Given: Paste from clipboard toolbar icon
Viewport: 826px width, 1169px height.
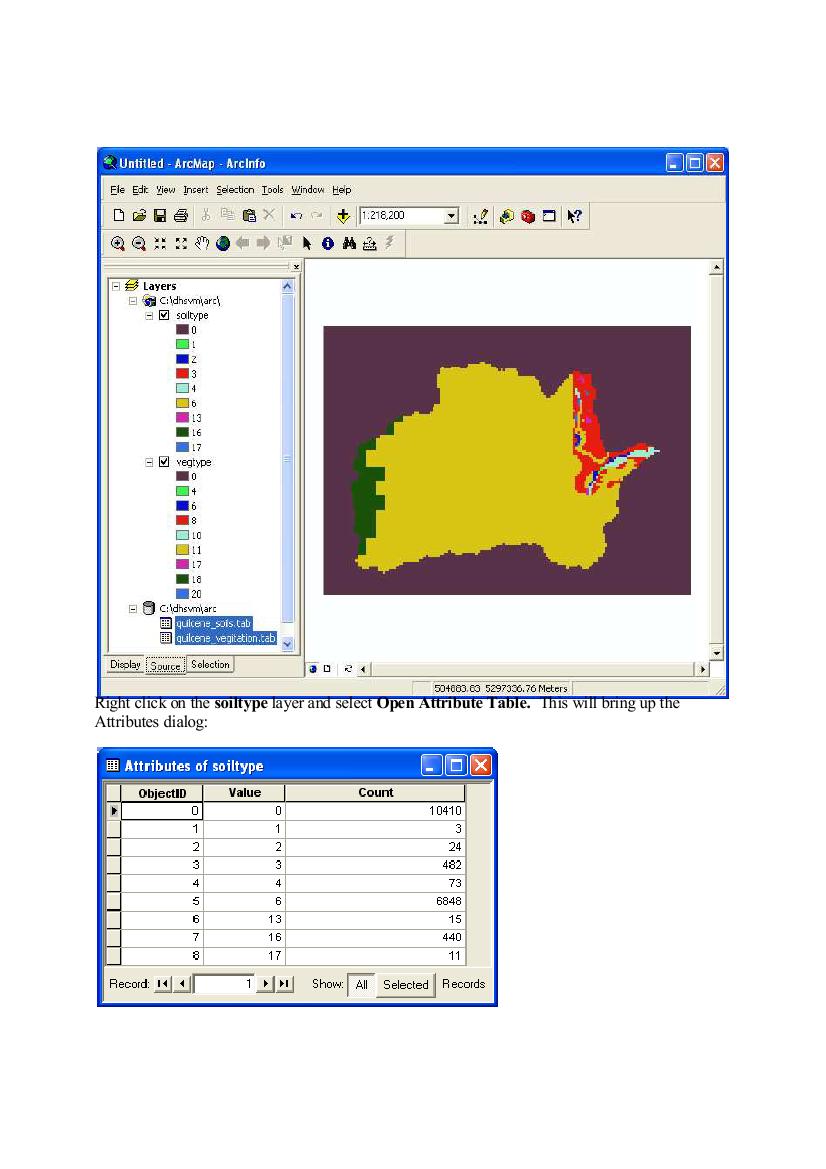Looking at the screenshot, I should coord(249,215).
